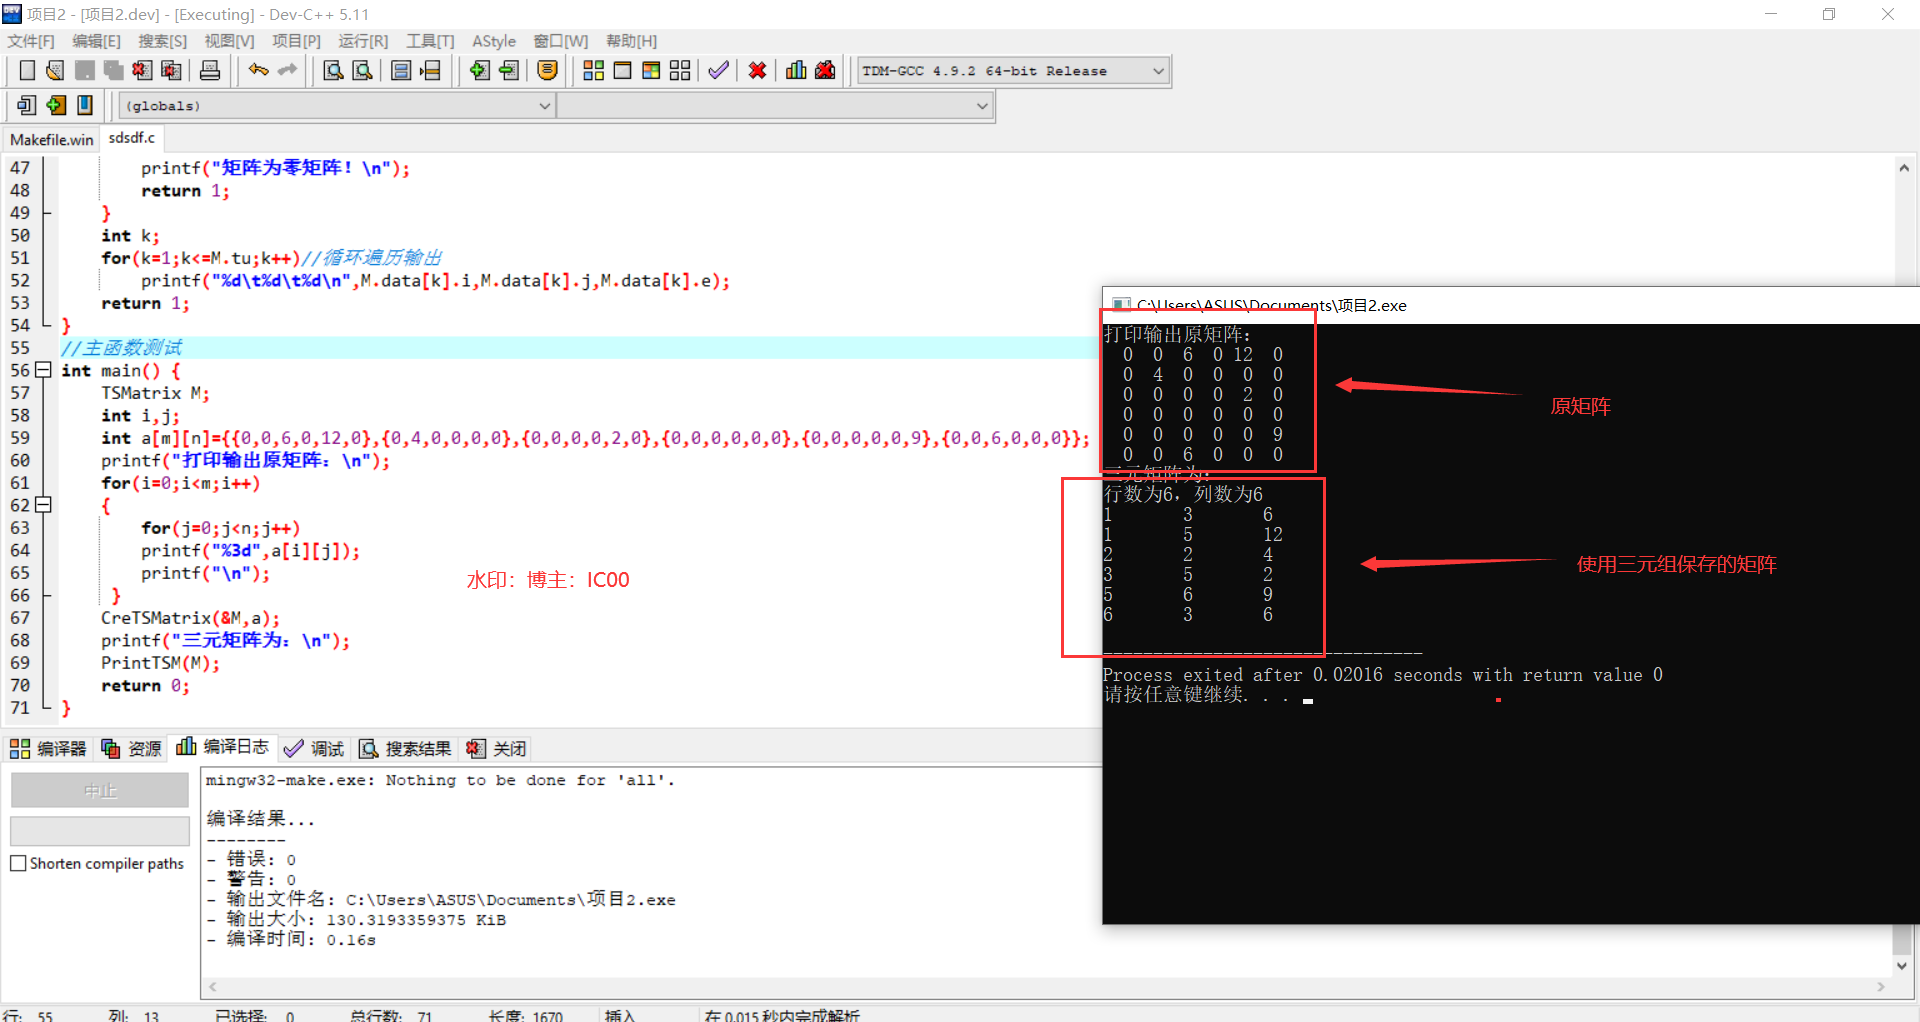Image resolution: width=1920 pixels, height=1022 pixels.
Task: Open the 视图[V] menu
Action: coord(229,41)
